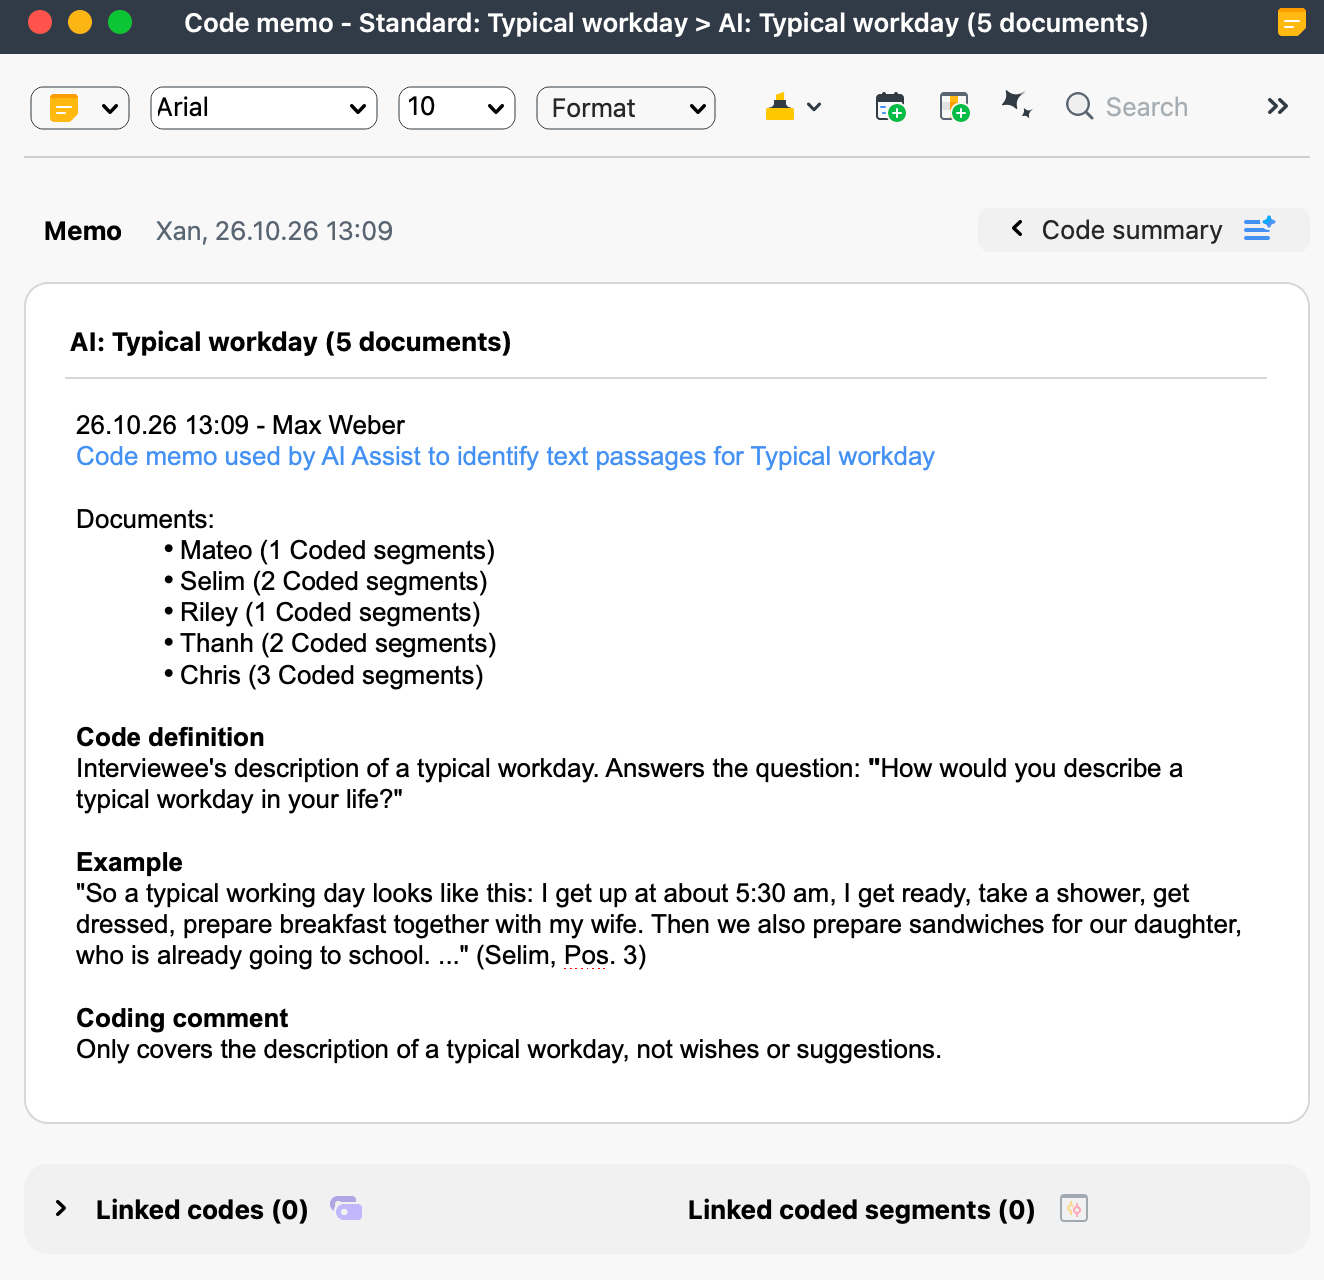Image resolution: width=1324 pixels, height=1280 pixels.
Task: Click the Linked codes (0) label
Action: pos(202,1210)
